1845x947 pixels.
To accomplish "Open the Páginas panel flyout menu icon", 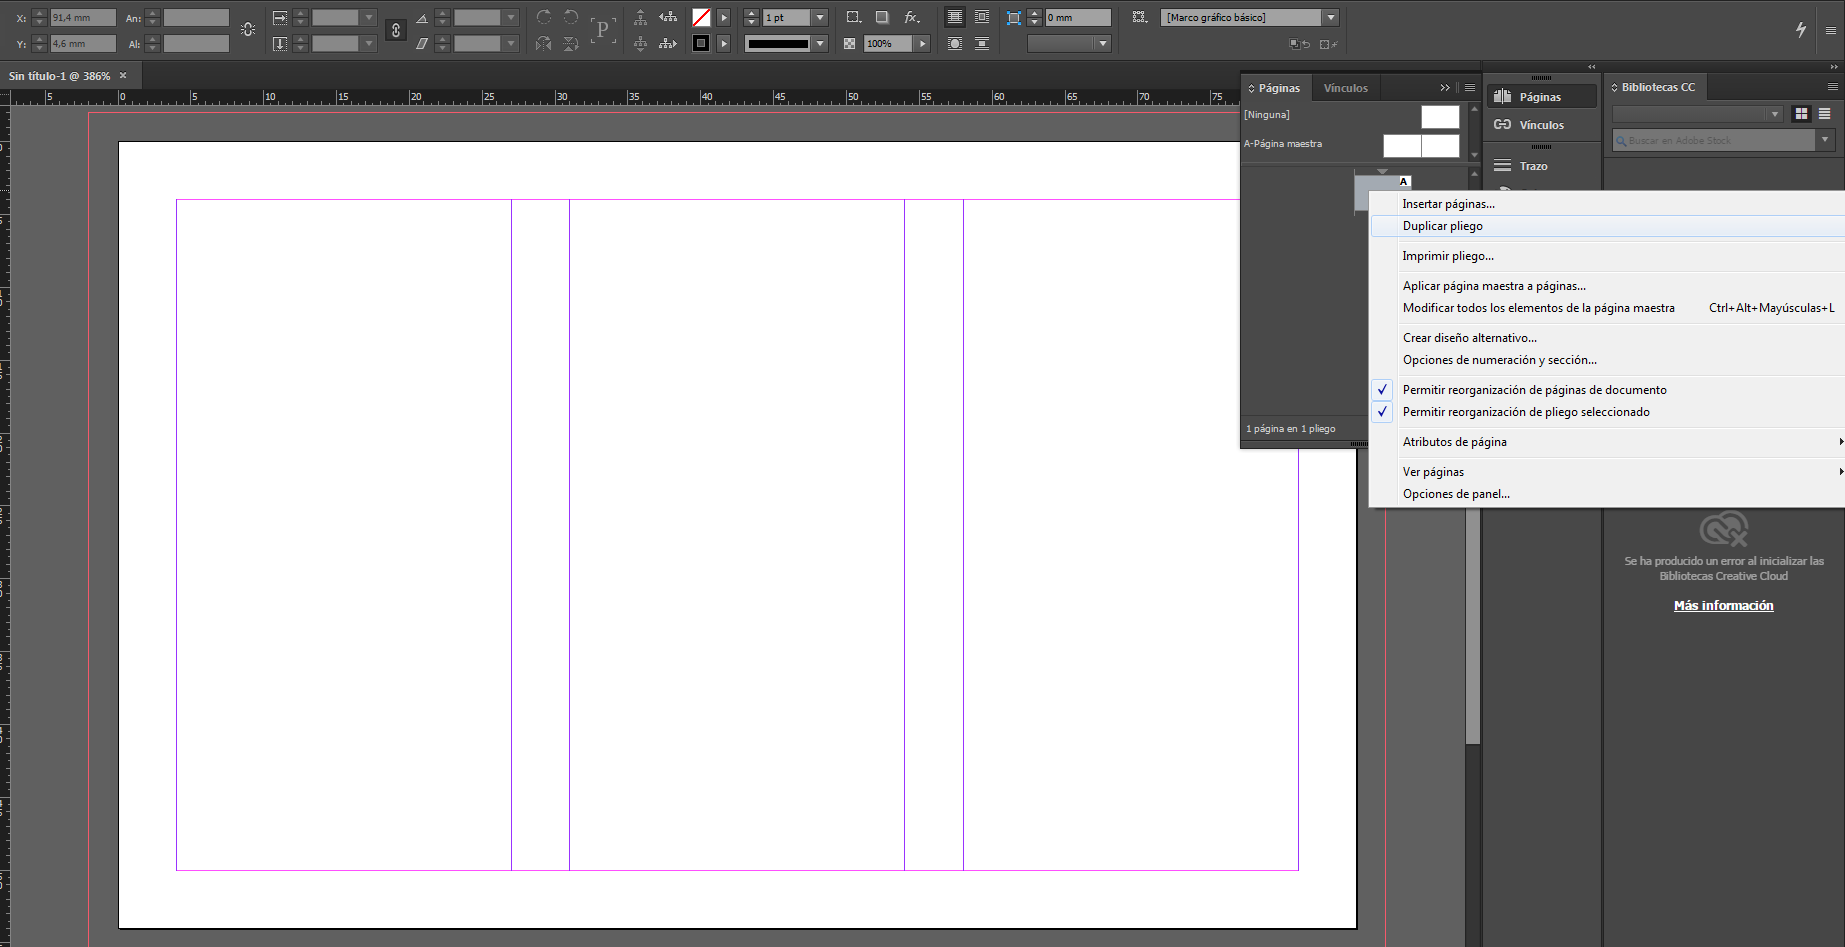I will (x=1470, y=88).
